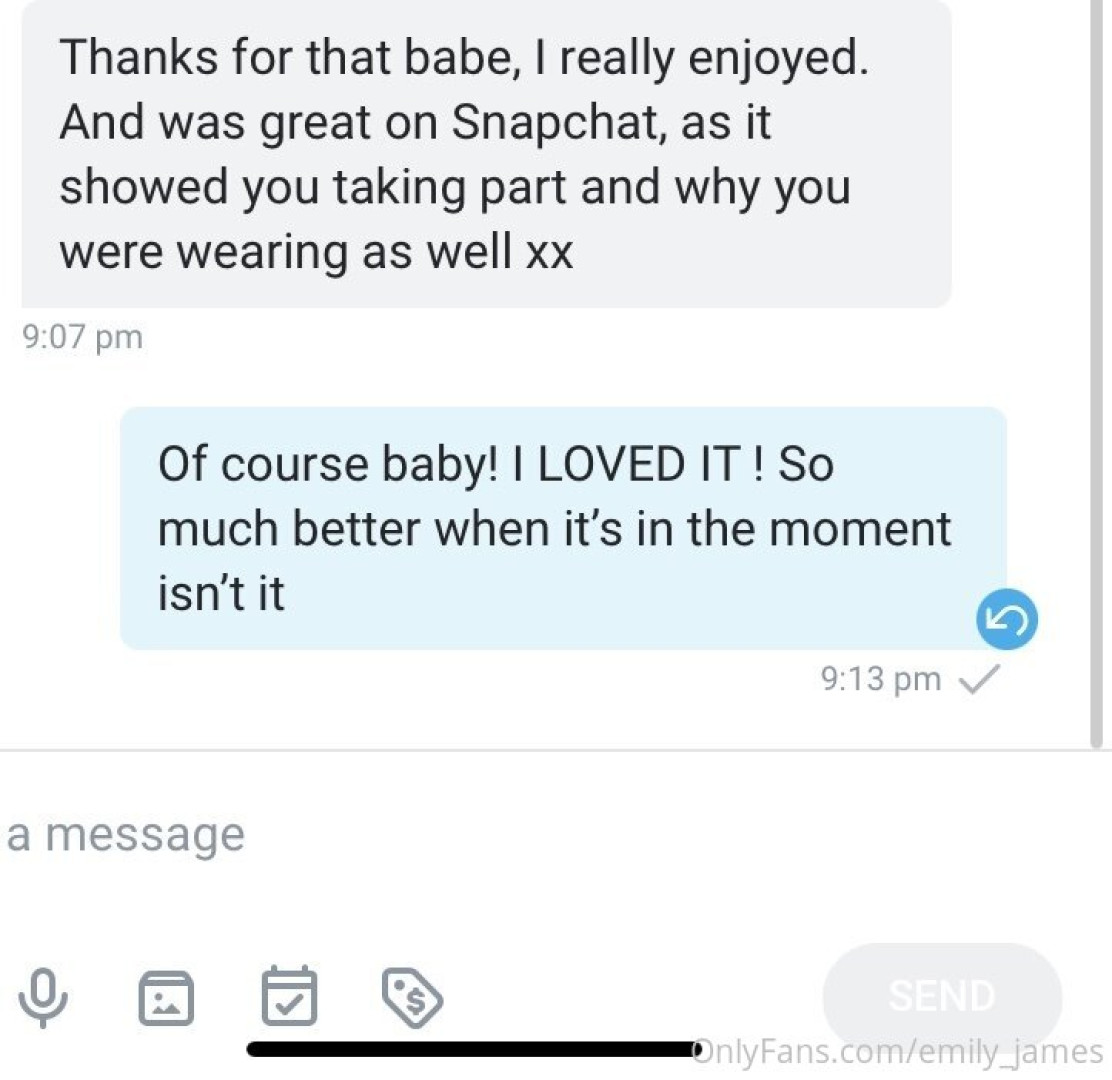Click the OnlyFans.com/emily_james watermark text

[x=898, y=1051]
